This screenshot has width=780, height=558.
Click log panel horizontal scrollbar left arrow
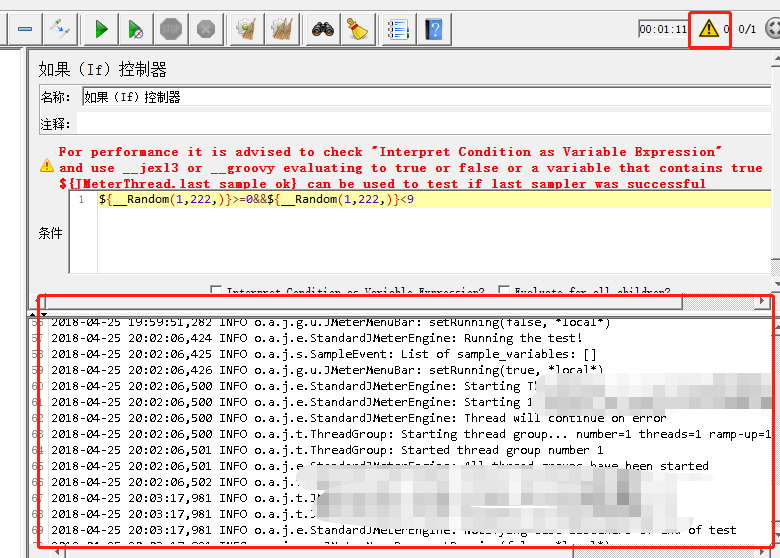coord(58,552)
